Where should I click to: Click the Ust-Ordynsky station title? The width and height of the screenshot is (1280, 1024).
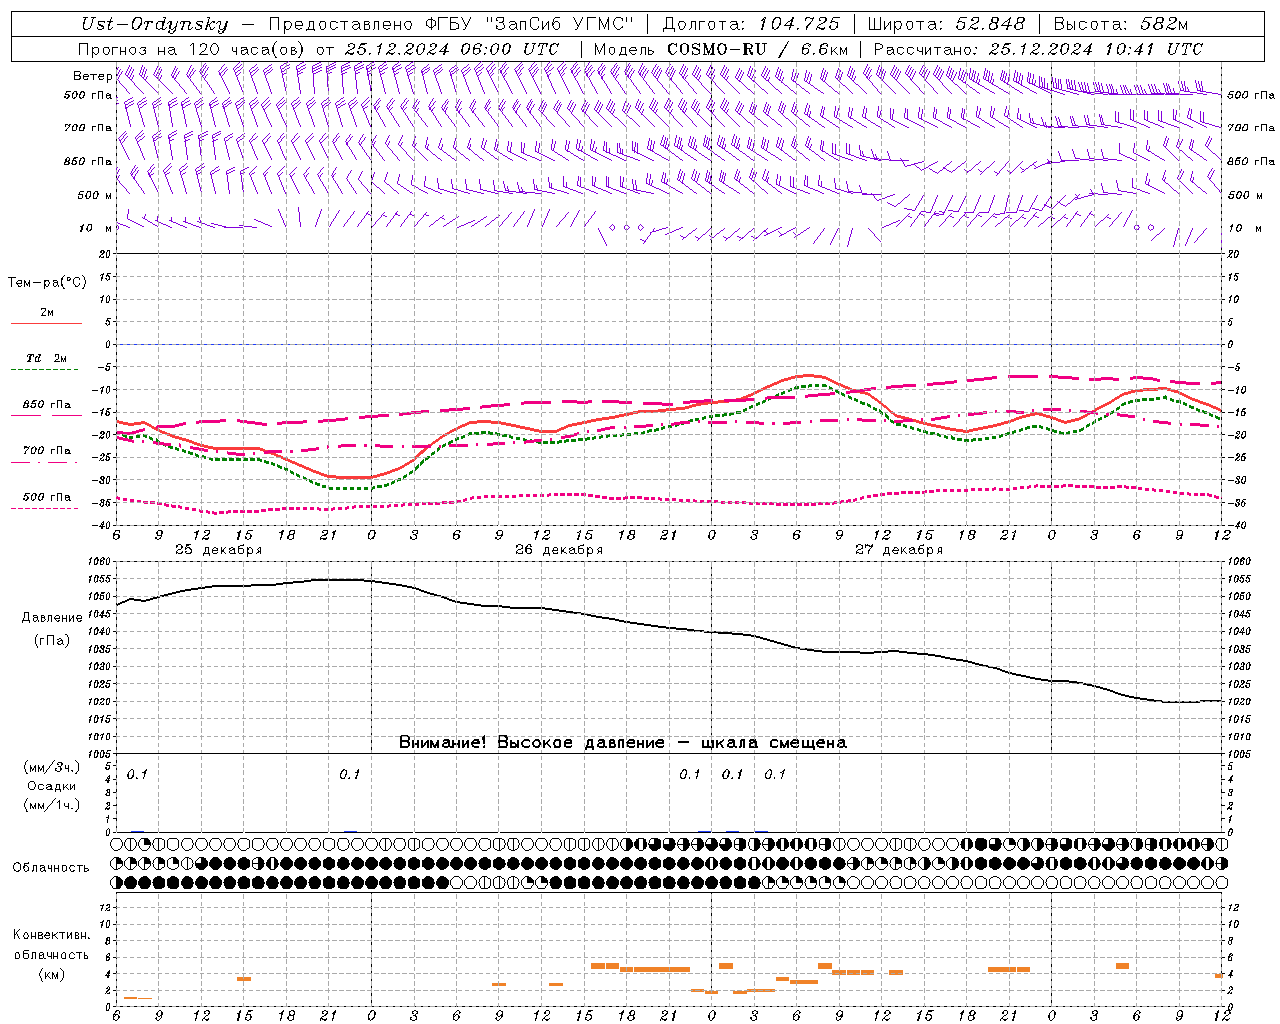(154, 24)
